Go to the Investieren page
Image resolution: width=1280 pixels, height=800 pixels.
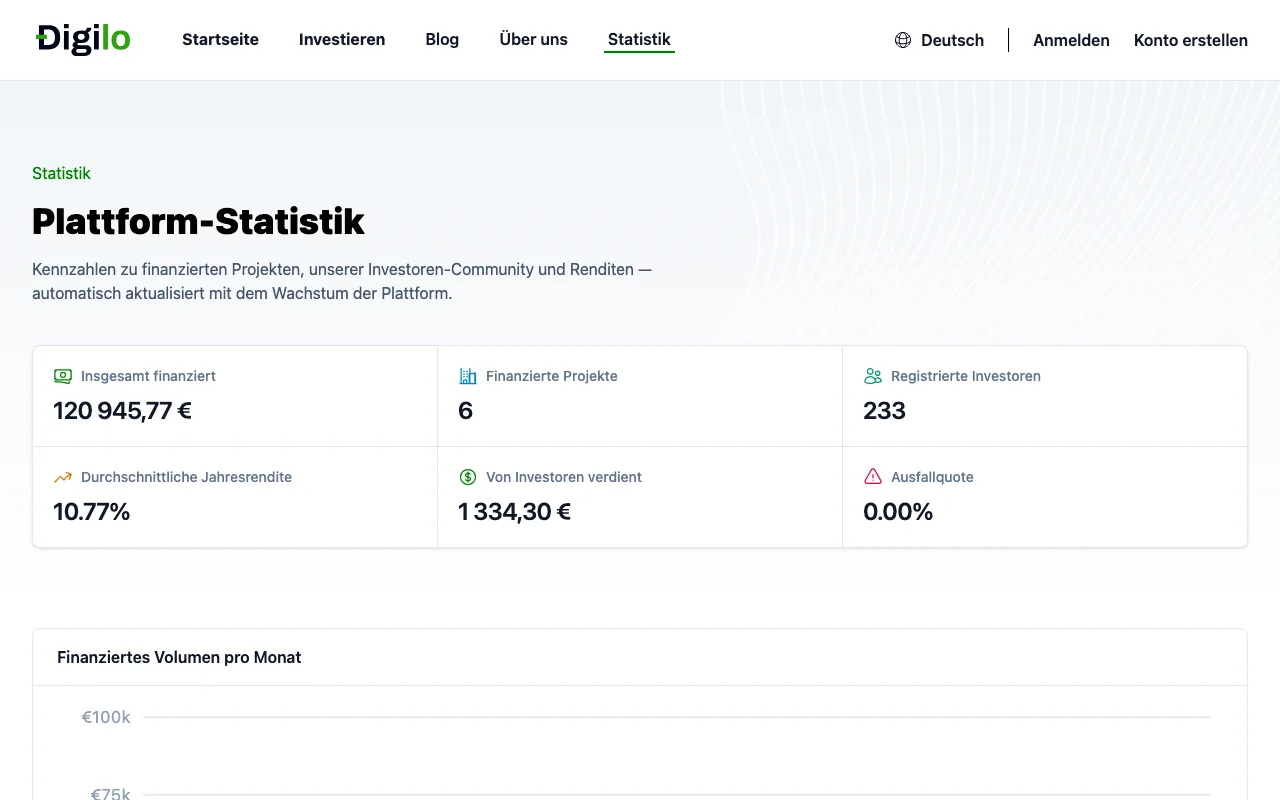tap(342, 40)
